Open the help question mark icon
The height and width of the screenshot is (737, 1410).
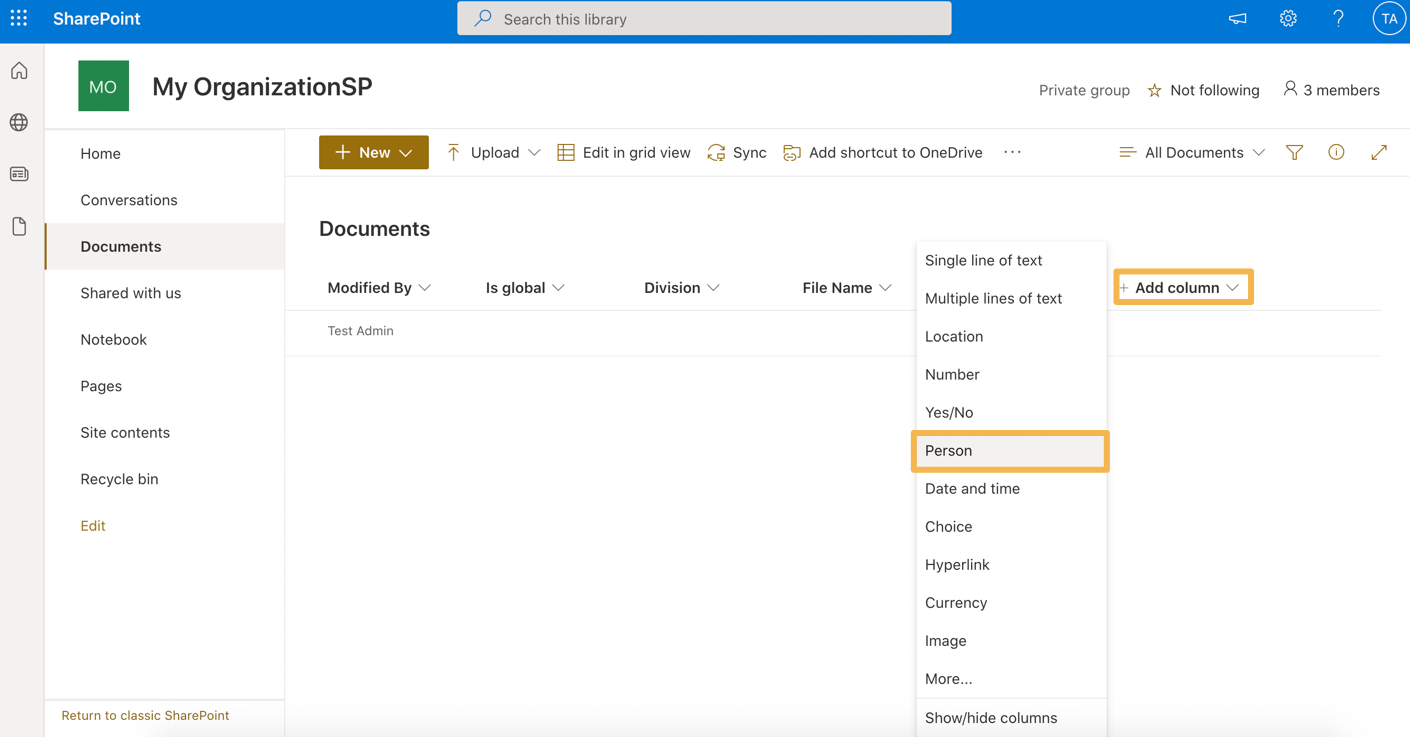[1338, 18]
